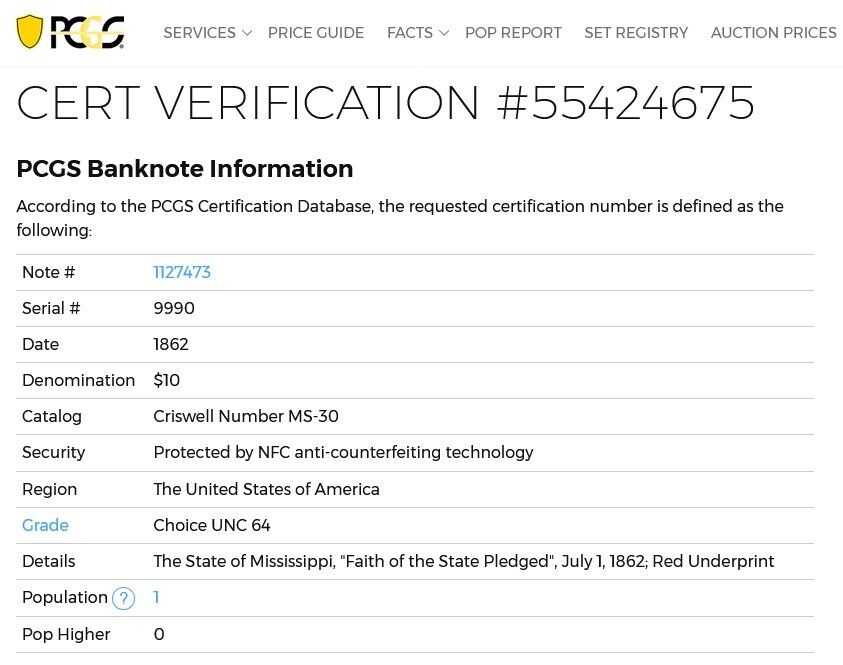Click the Details row label

point(48,561)
